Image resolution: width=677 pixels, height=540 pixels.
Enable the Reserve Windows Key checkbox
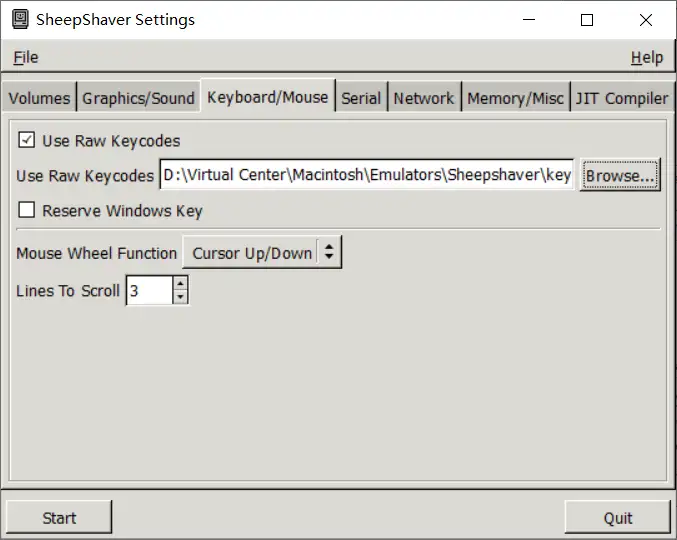26,210
